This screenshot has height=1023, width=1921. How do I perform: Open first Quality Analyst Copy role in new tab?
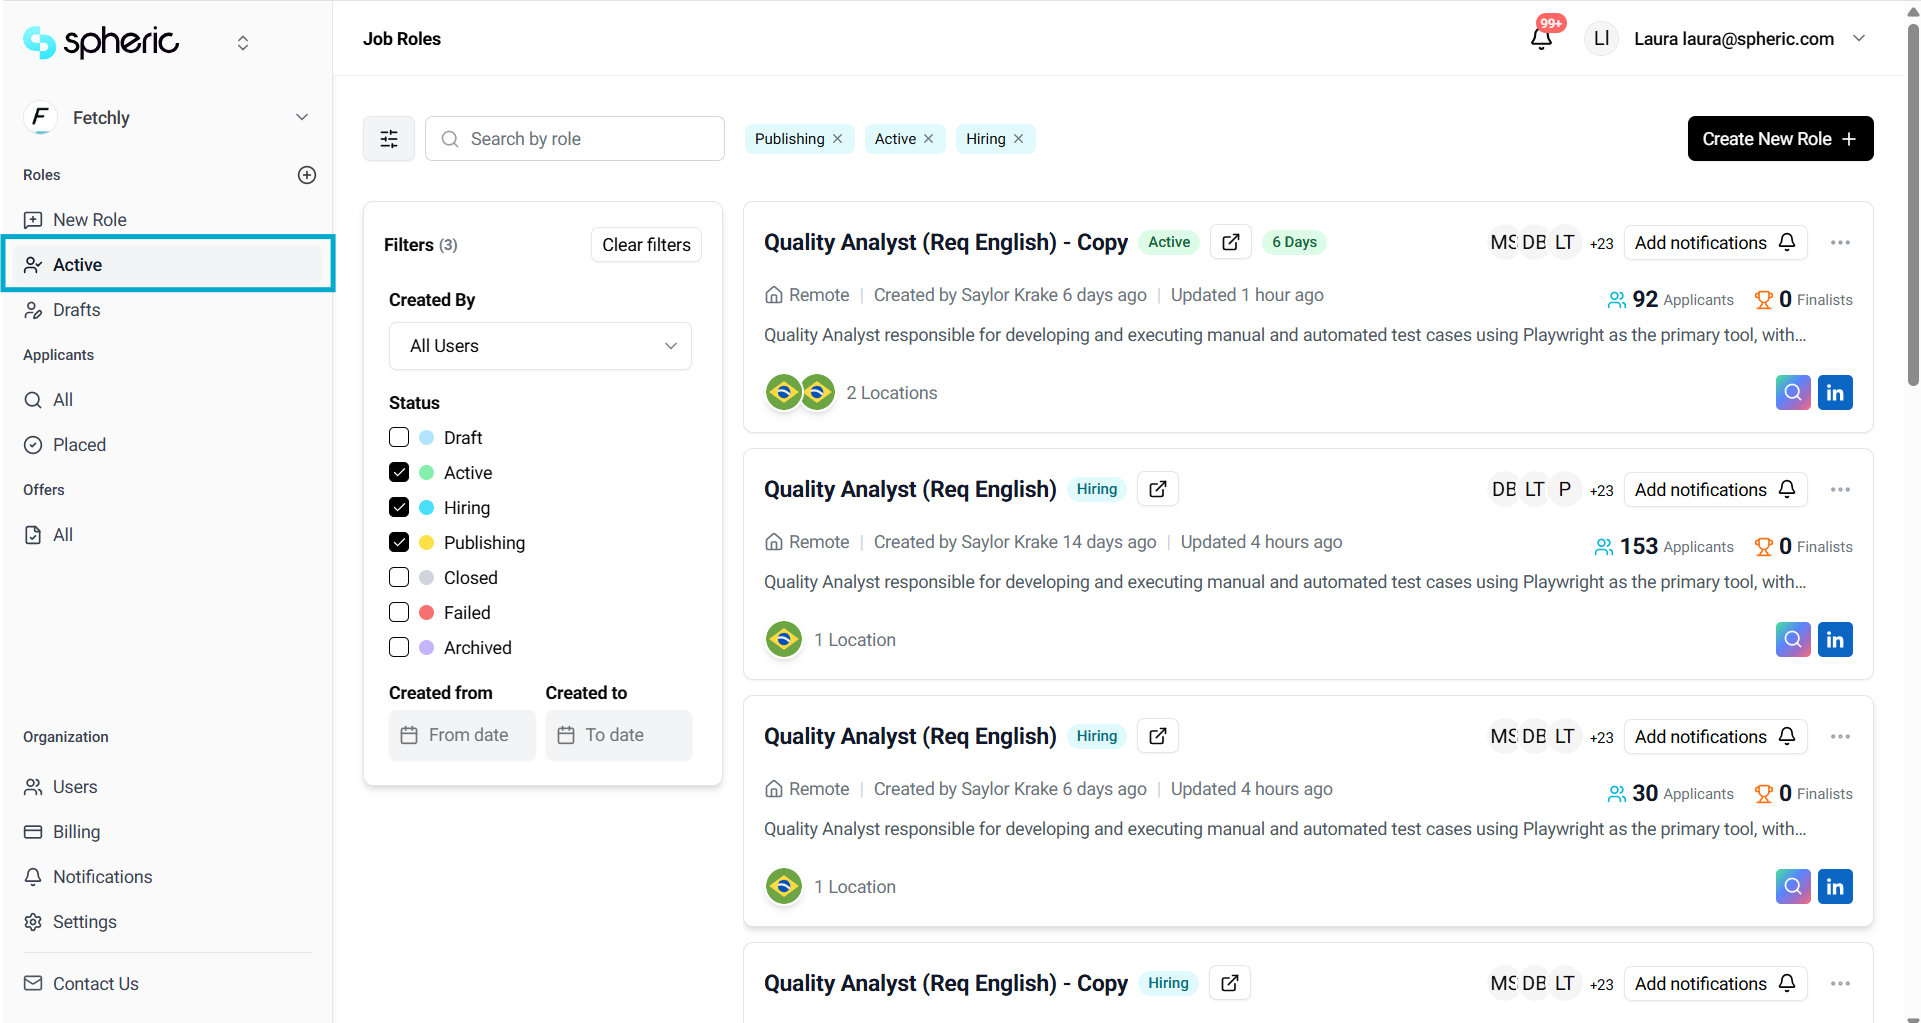tap(1230, 242)
